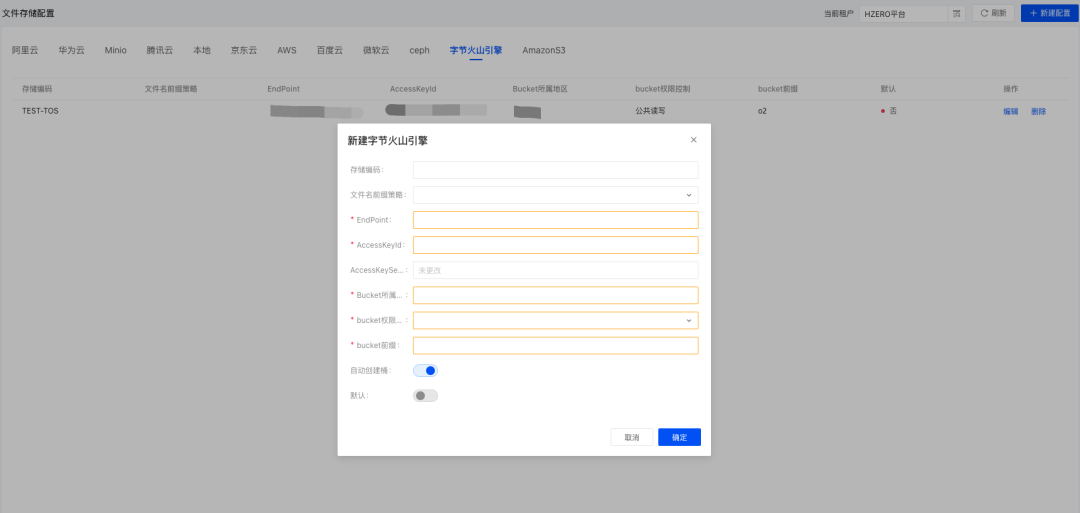Switch to the 腾讯云 tab
Screen dimensions: 1080x513
(x=159, y=50)
